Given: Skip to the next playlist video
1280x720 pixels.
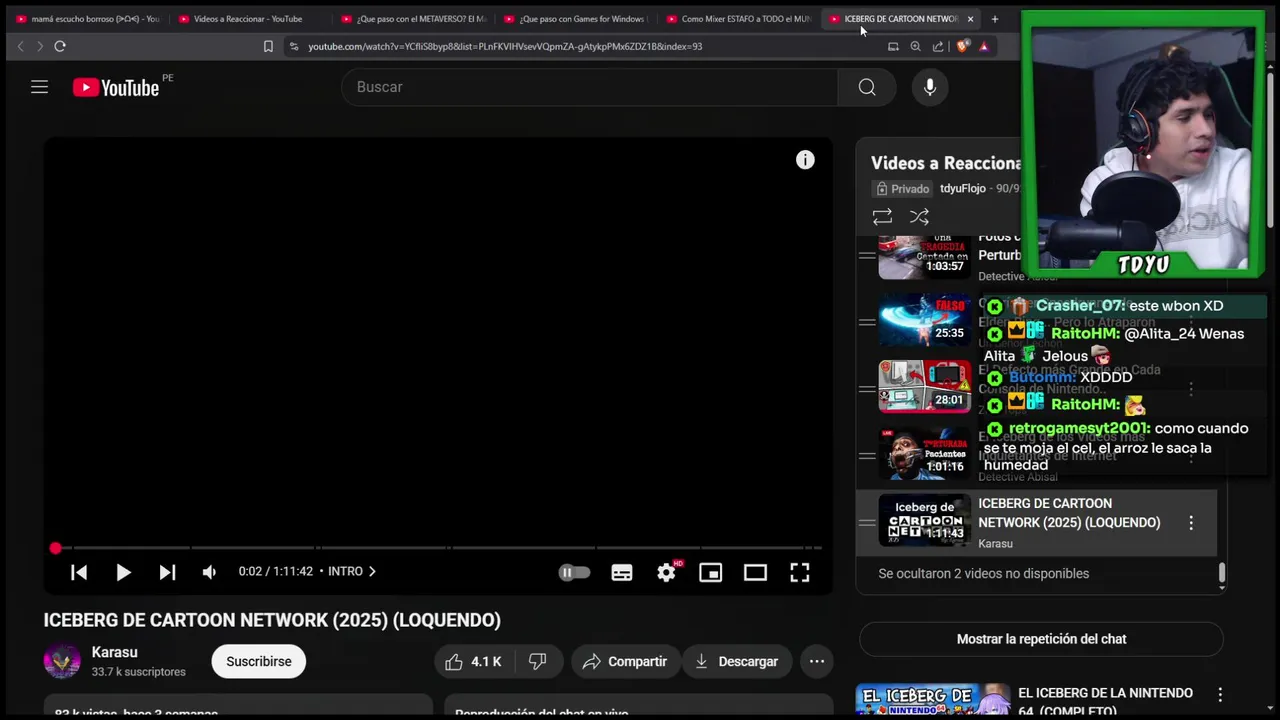Looking at the screenshot, I should (x=167, y=572).
